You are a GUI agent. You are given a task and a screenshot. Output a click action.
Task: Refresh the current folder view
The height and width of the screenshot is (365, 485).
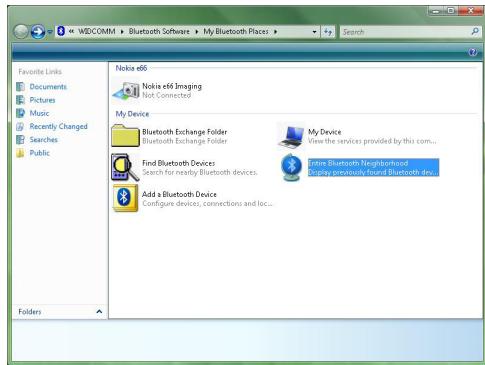pos(328,32)
